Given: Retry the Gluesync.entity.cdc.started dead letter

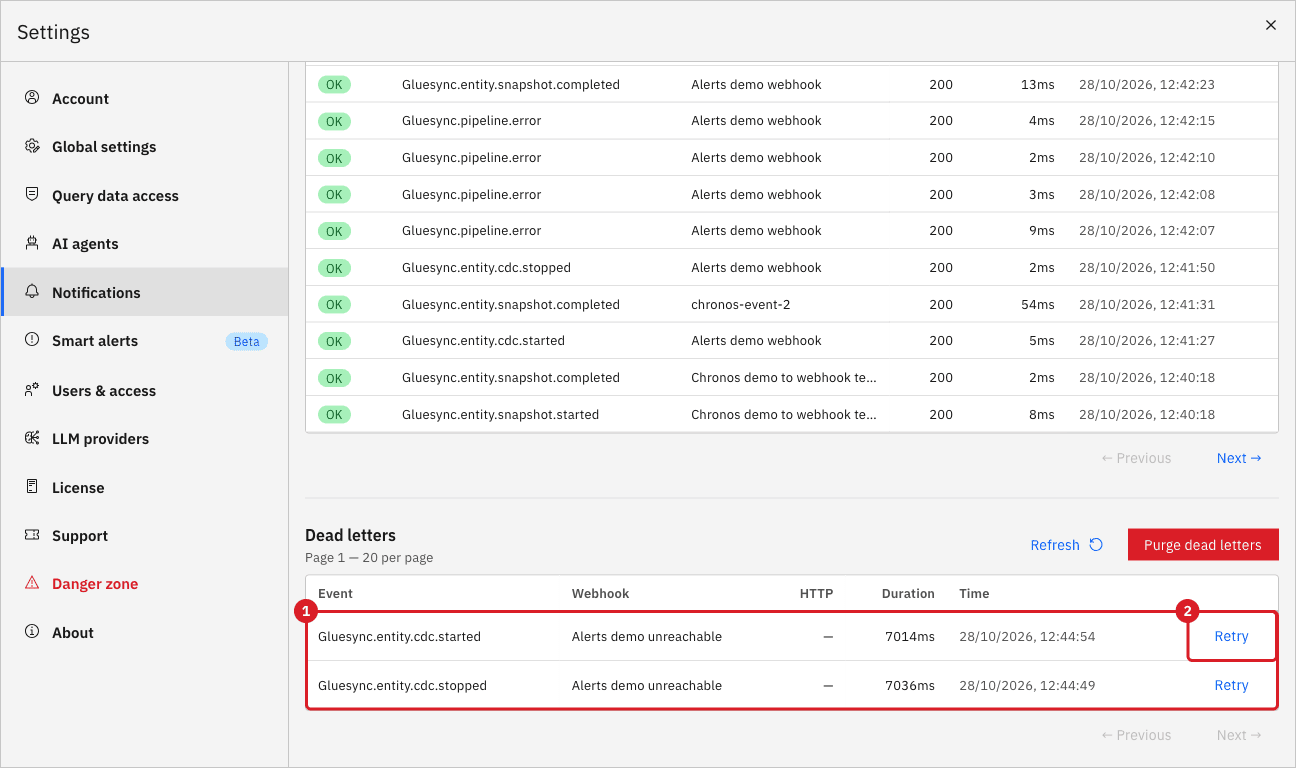Looking at the screenshot, I should [1231, 636].
